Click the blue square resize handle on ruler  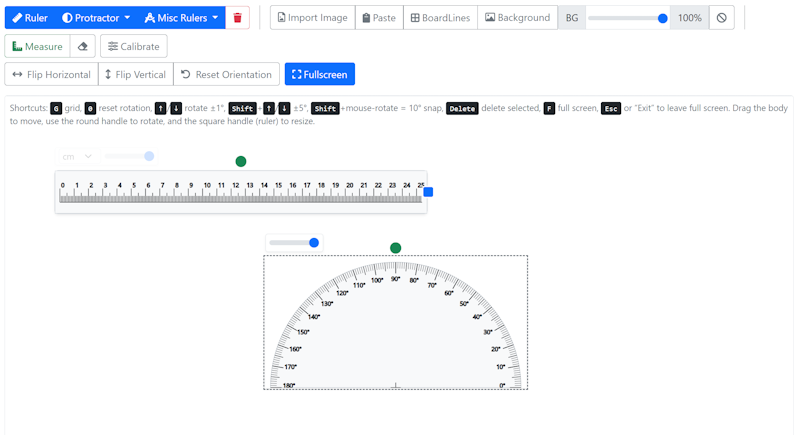click(428, 192)
